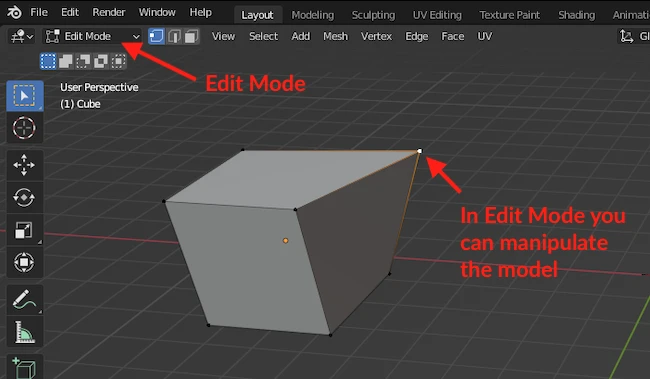Select the Move tool in toolbar
The width and height of the screenshot is (650, 379).
pos(24,165)
